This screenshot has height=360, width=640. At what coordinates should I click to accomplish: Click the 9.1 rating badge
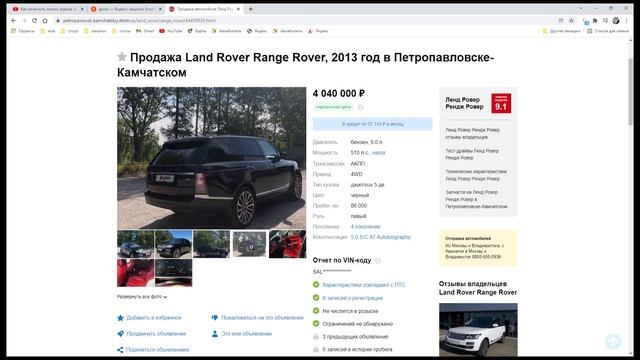pos(501,103)
